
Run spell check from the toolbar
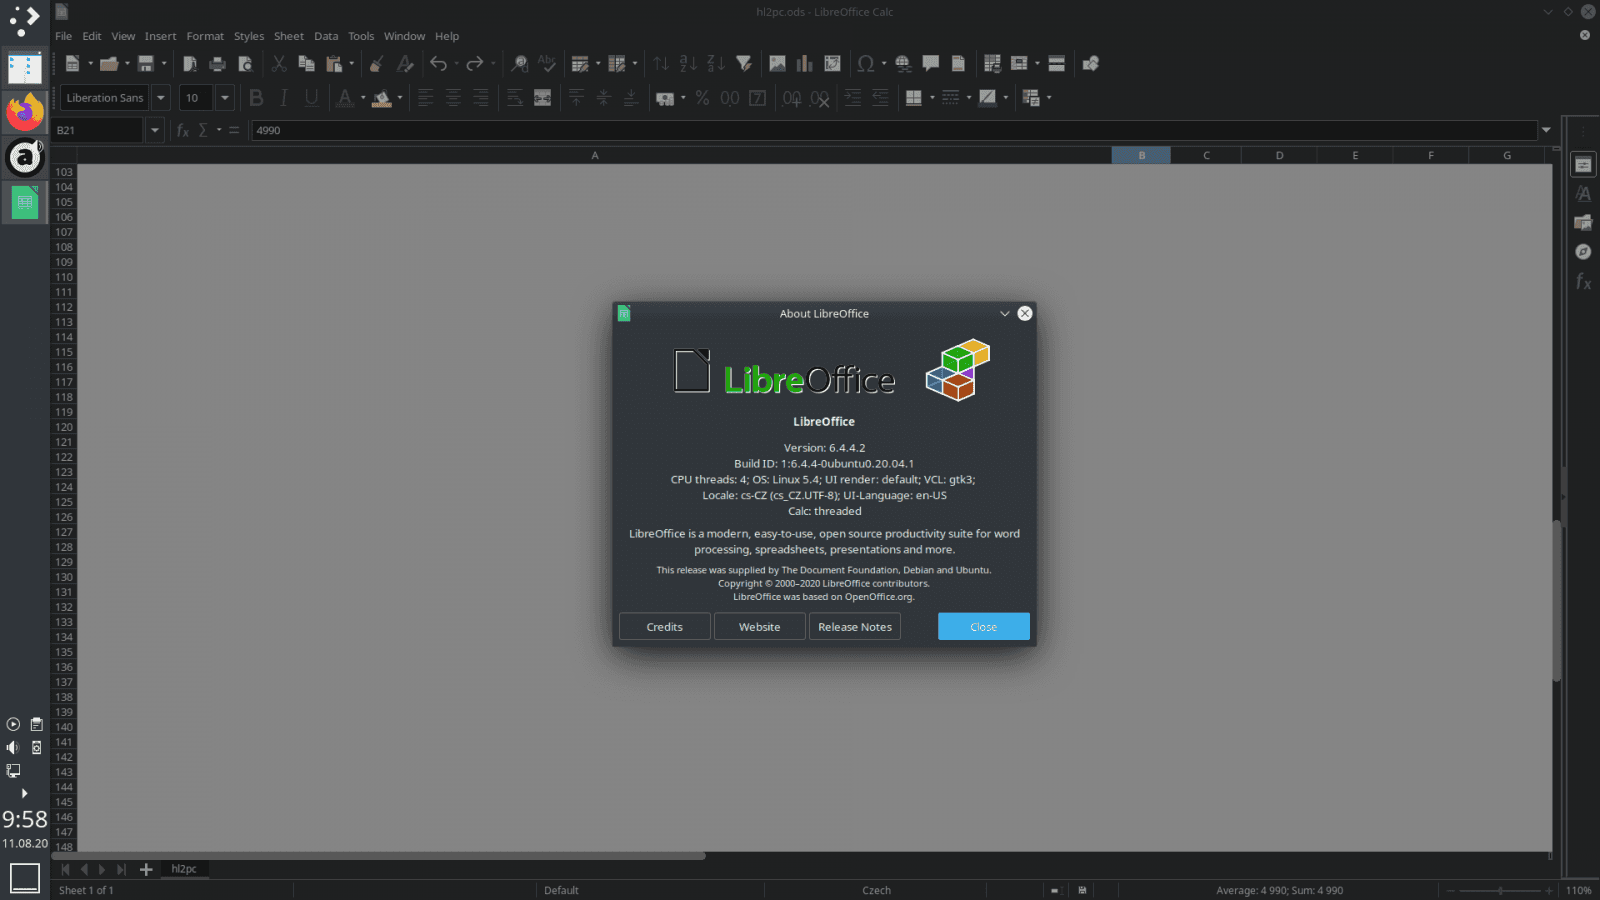tap(546, 63)
